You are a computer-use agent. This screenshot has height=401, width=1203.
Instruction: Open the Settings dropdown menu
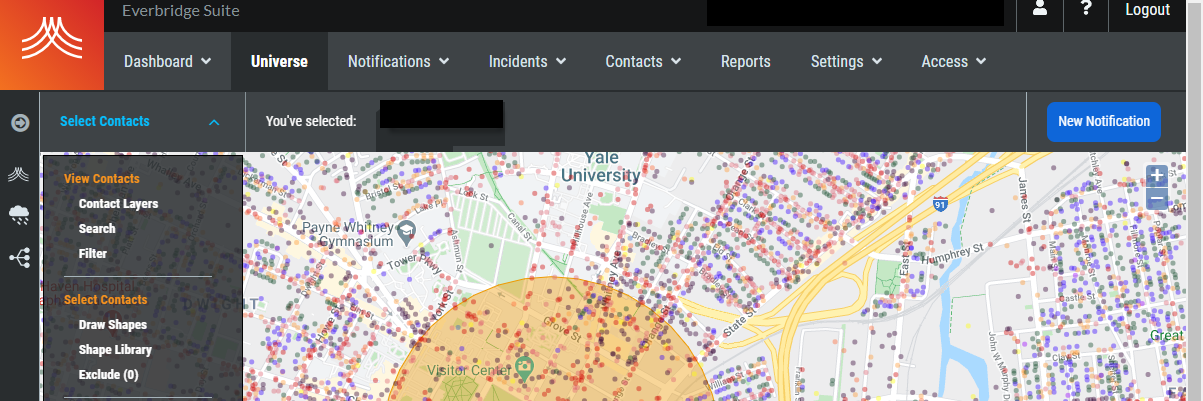coord(846,61)
